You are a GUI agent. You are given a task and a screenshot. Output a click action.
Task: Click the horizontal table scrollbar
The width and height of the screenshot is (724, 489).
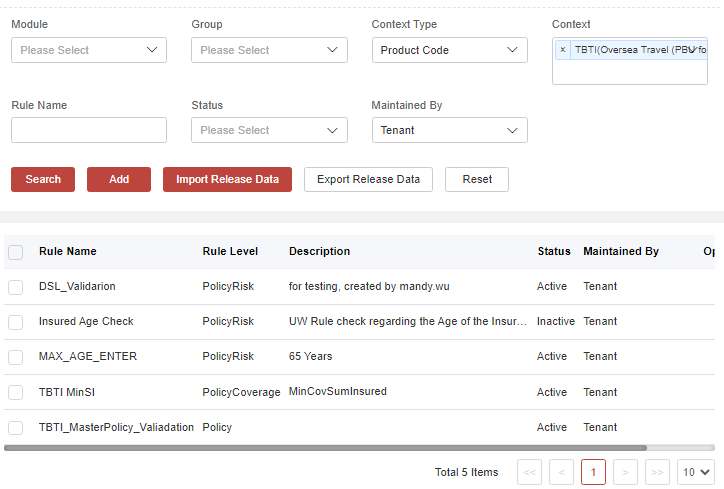326,447
